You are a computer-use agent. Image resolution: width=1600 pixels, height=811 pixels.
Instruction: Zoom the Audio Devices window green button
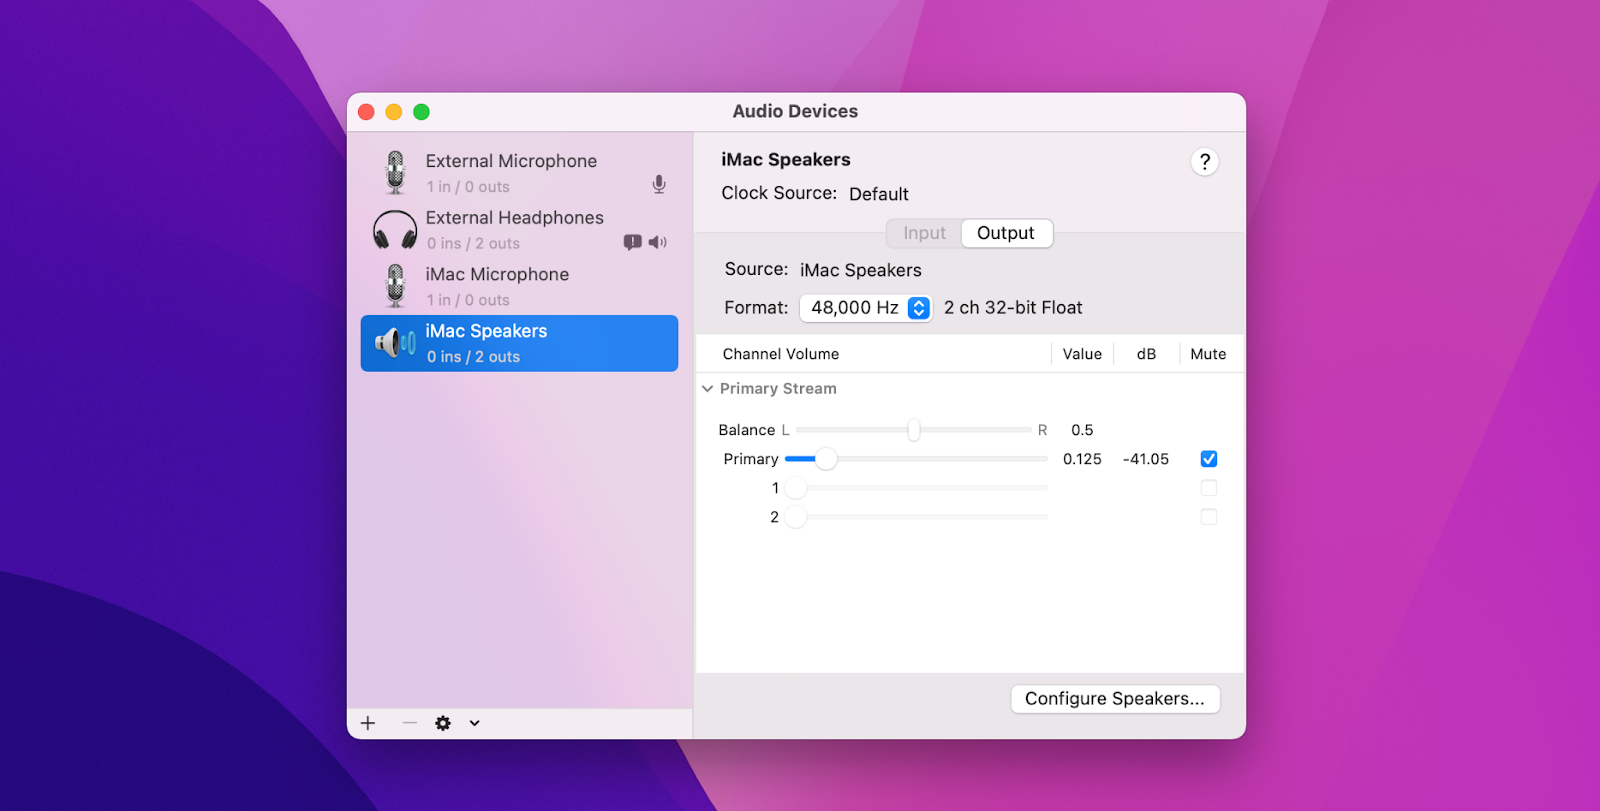[x=422, y=112]
